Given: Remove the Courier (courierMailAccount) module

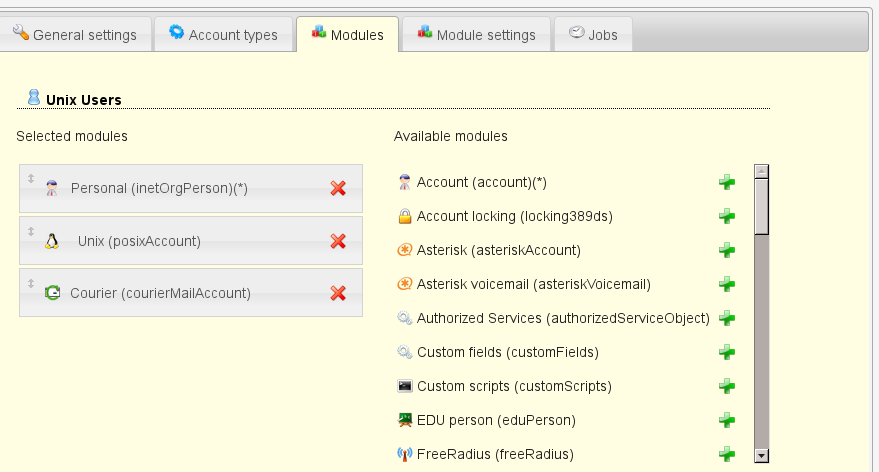Looking at the screenshot, I should [338, 293].
